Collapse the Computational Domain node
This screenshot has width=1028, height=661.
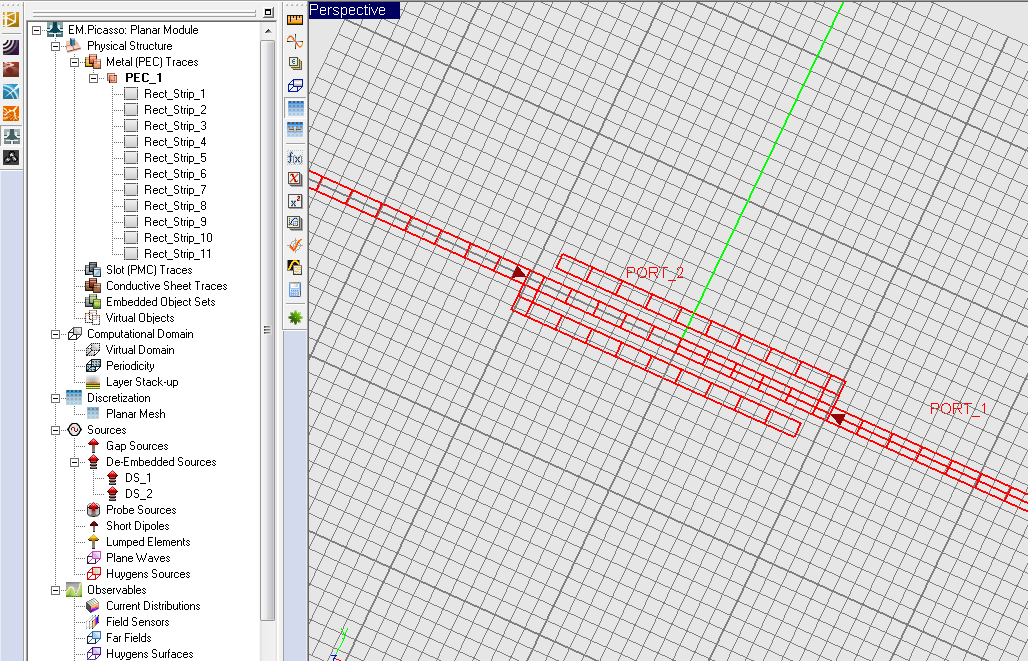[56, 334]
